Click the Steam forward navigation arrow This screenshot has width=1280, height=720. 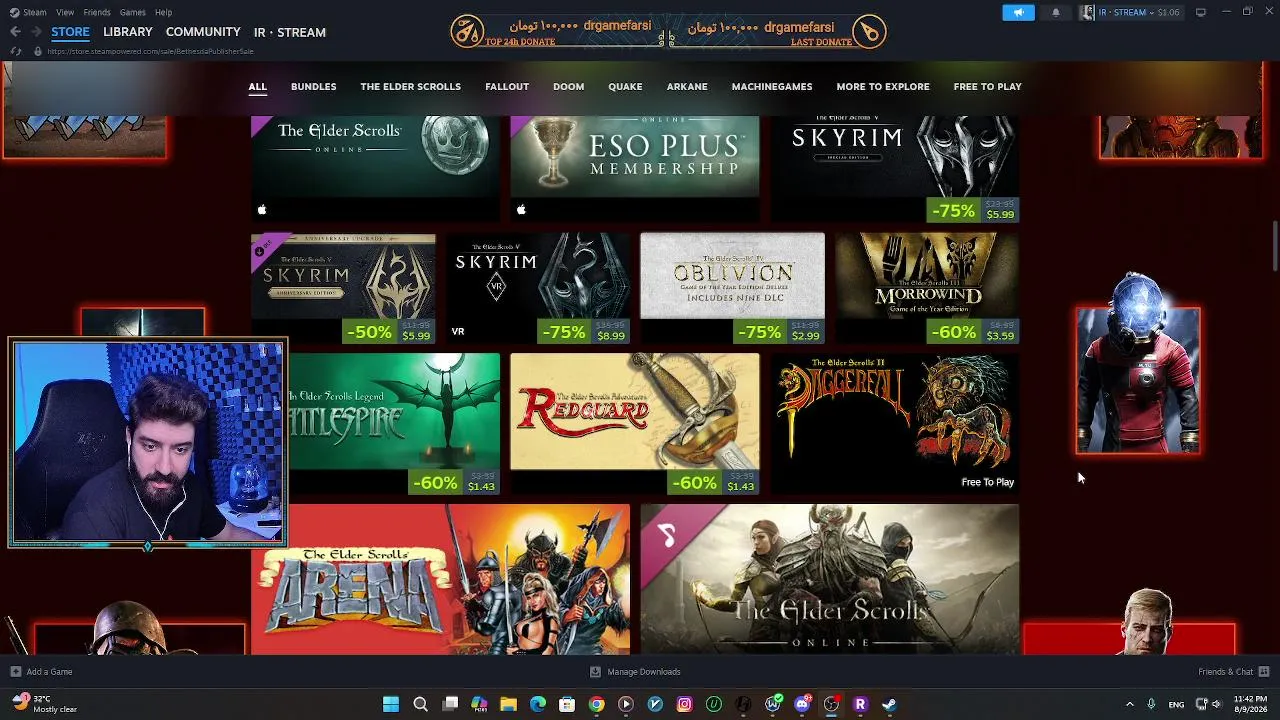(x=36, y=32)
